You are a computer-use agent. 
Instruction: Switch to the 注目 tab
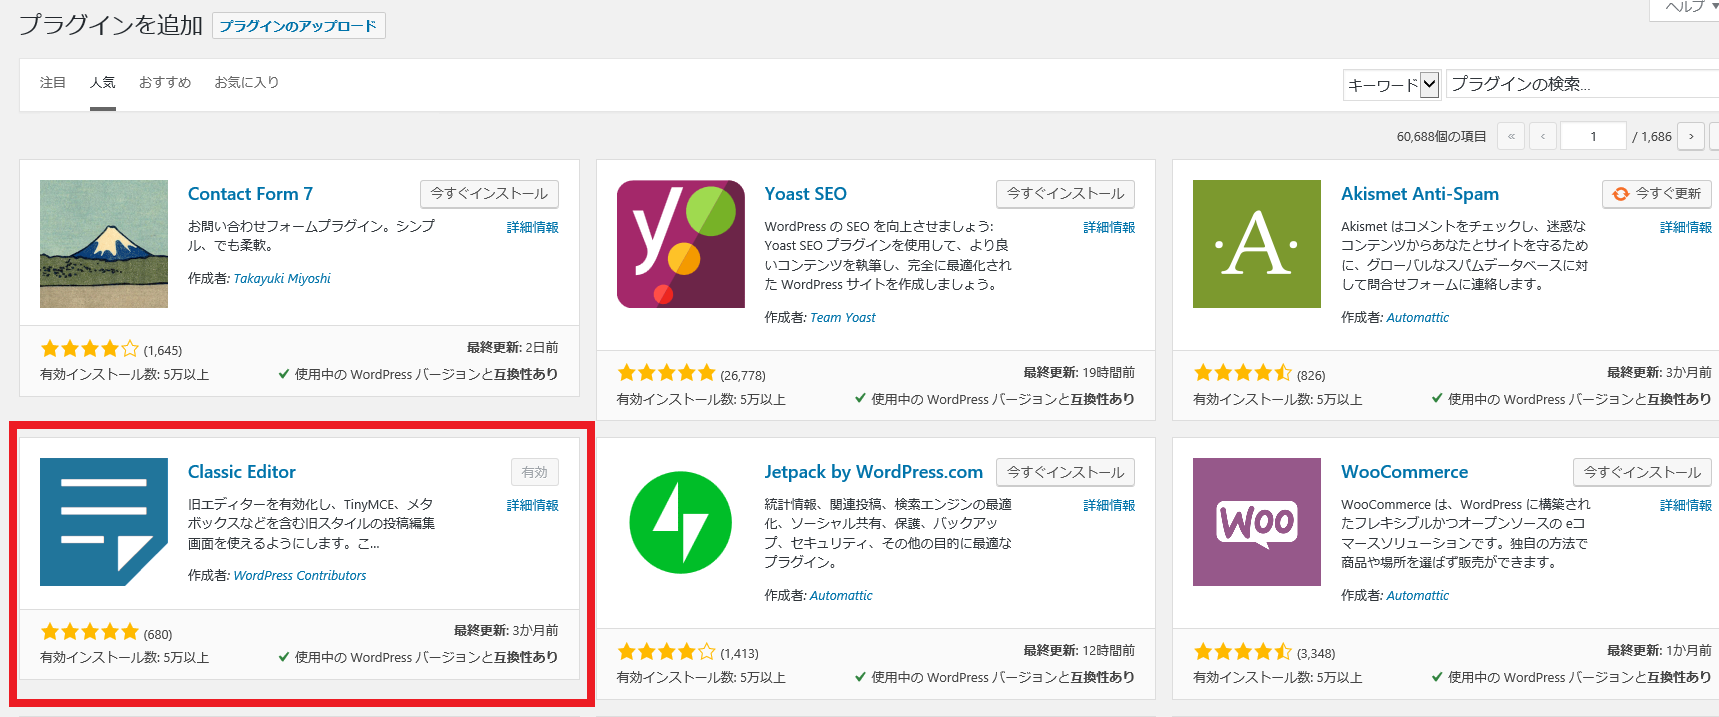[53, 83]
